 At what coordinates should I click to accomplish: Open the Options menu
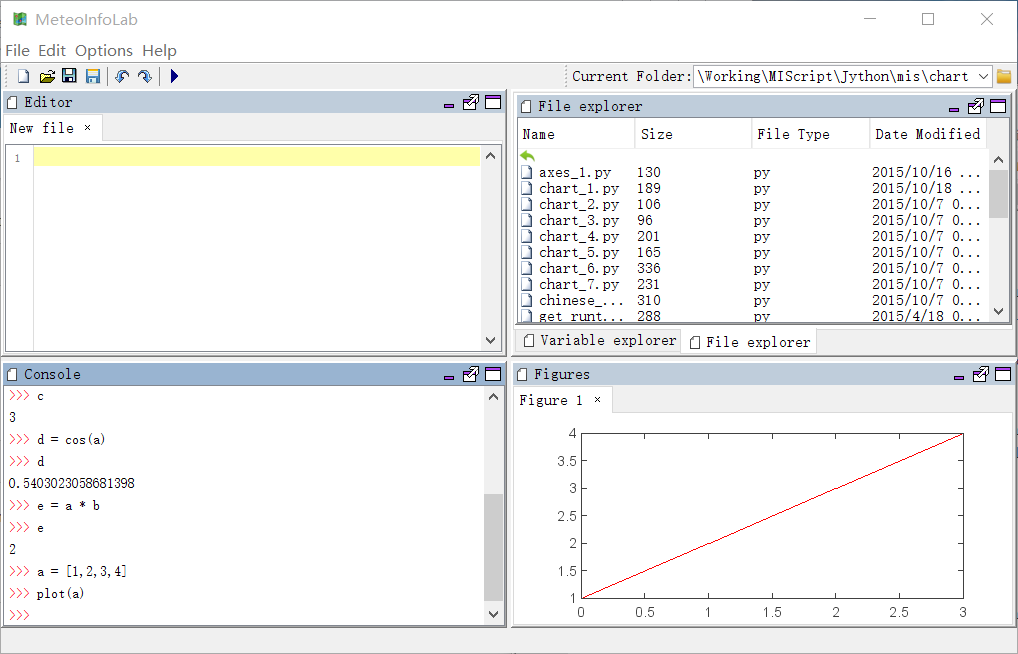(x=104, y=50)
